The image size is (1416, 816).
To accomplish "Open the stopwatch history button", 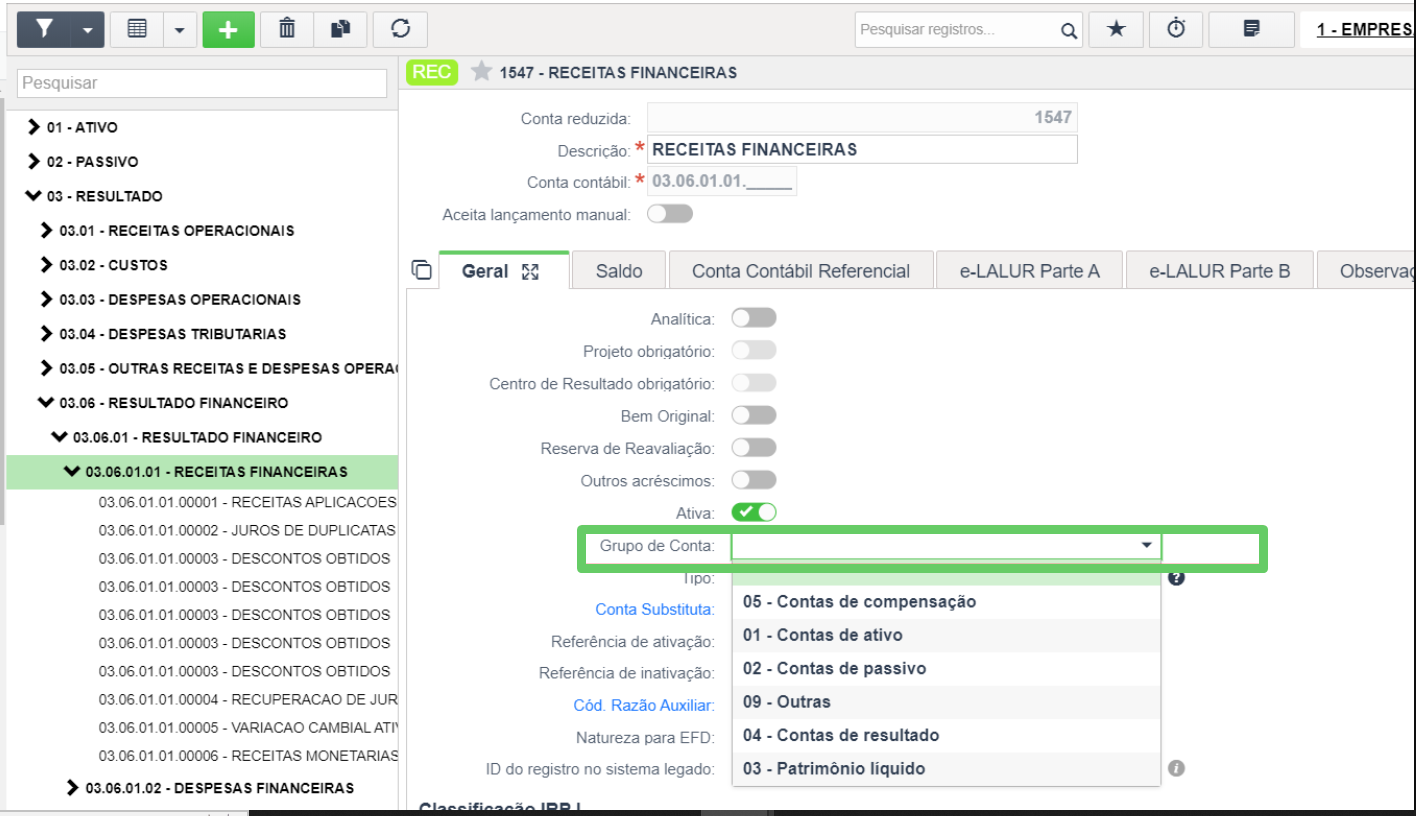I will [x=1176, y=29].
